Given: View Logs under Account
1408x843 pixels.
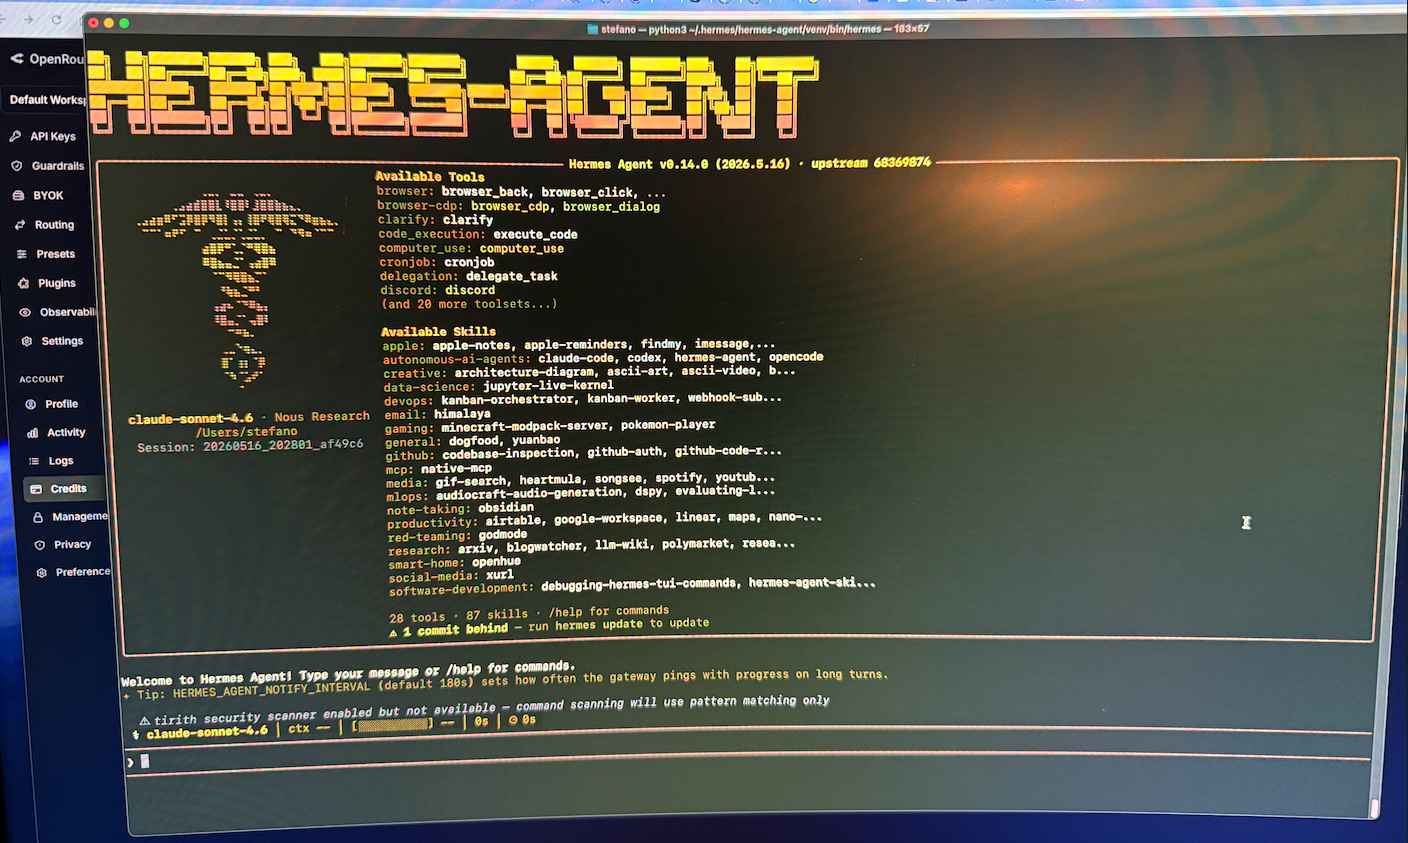Looking at the screenshot, I should click(x=50, y=461).
